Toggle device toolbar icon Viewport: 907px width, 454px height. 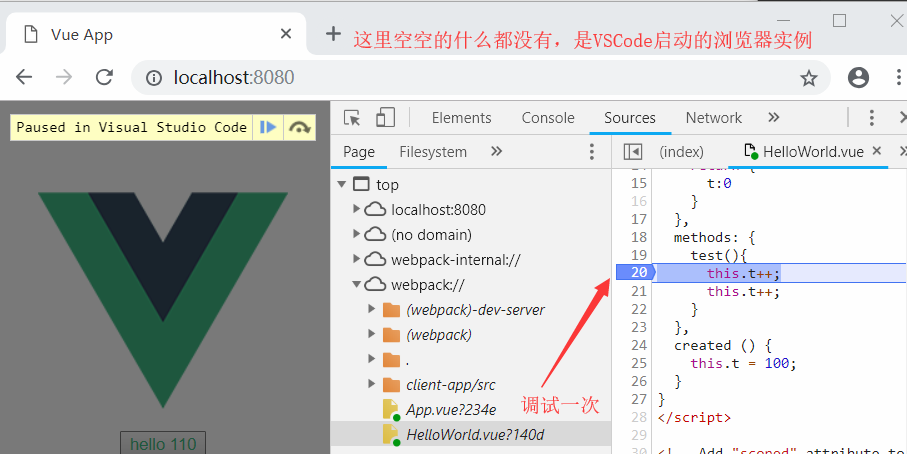[x=385, y=117]
